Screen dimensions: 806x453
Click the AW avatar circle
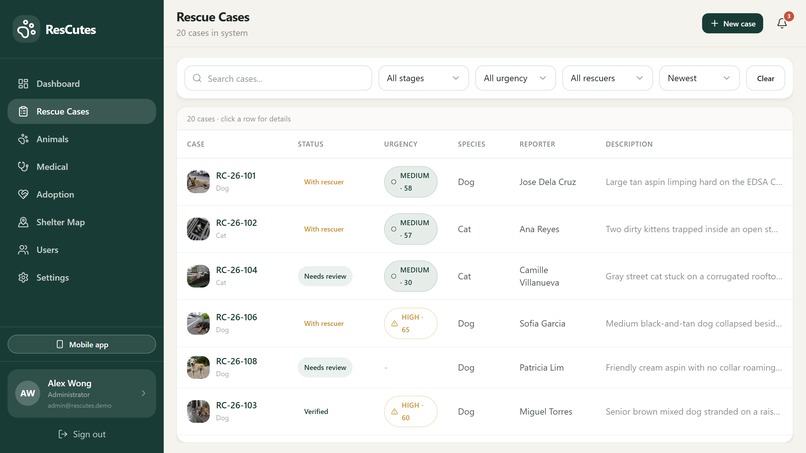tap(28, 393)
